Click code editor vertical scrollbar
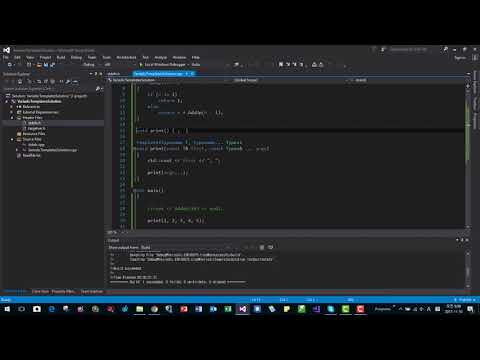 [x=468, y=157]
